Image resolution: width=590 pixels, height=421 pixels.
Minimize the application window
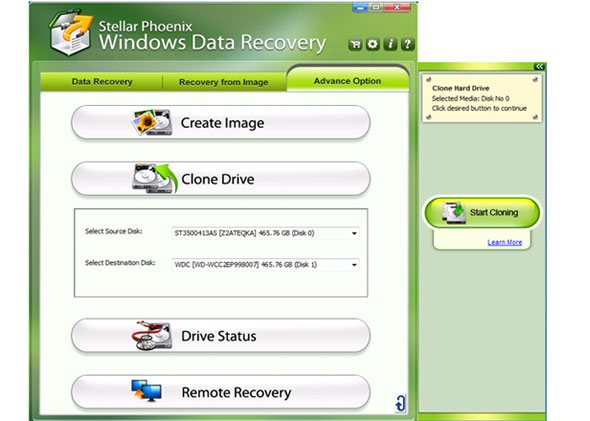coord(360,8)
